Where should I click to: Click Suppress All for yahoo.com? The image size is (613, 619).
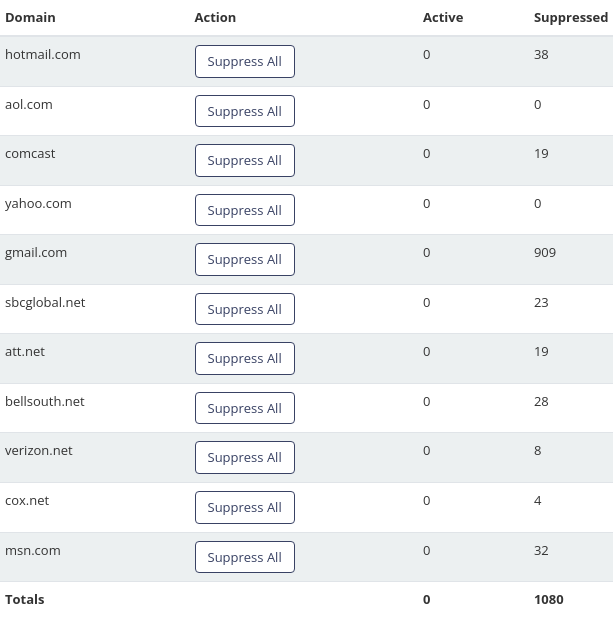[x=245, y=210]
